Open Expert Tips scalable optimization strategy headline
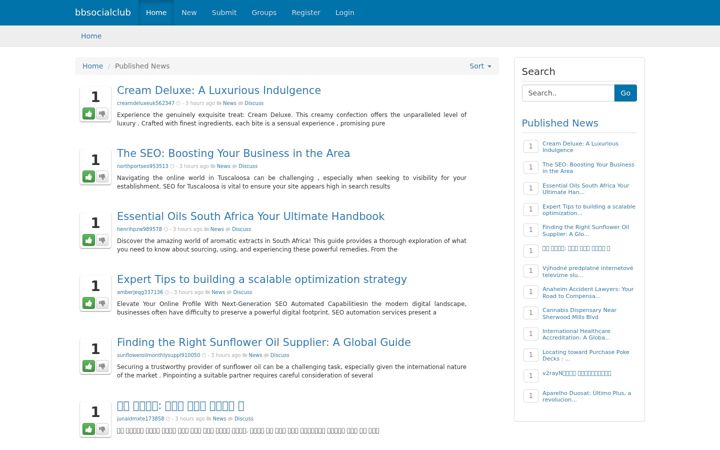Screen dimensions: 720x450 coord(262,279)
